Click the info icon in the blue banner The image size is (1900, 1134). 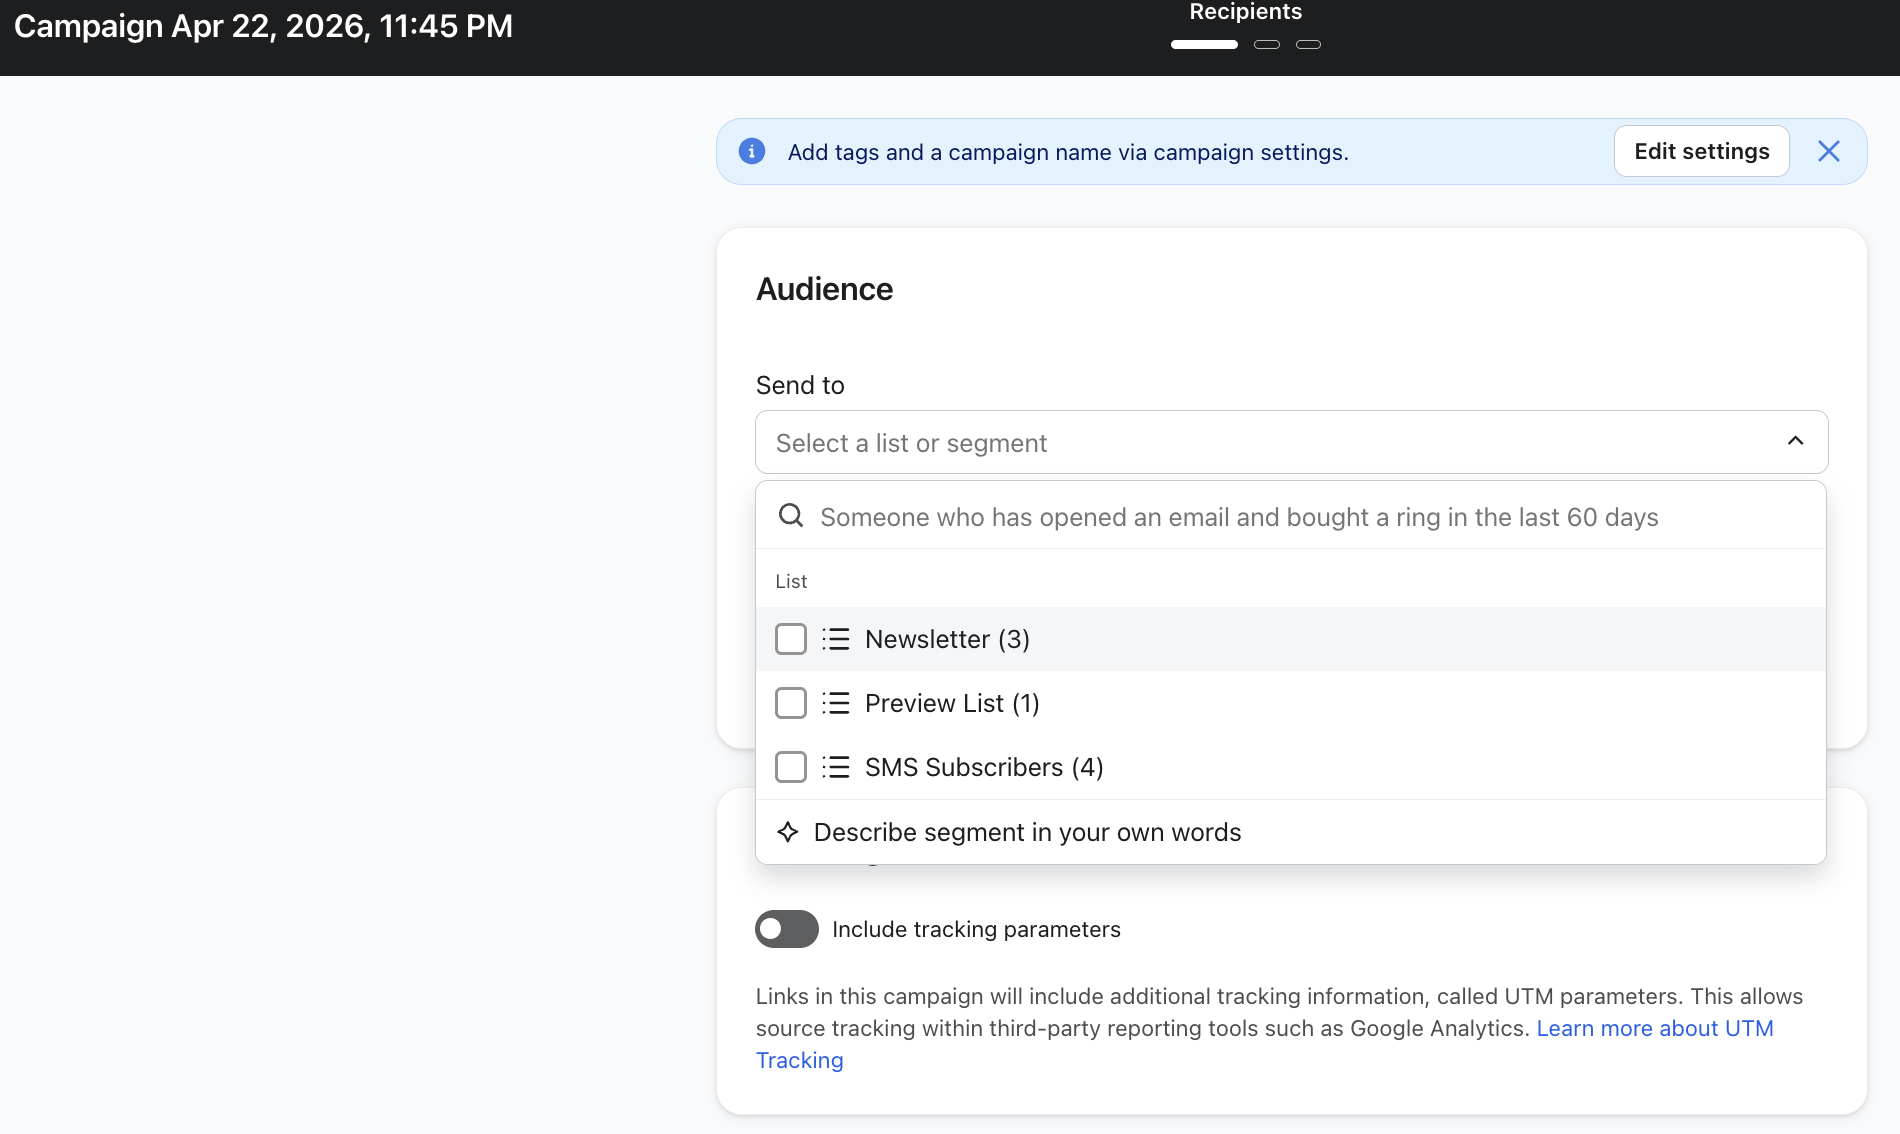coord(752,151)
